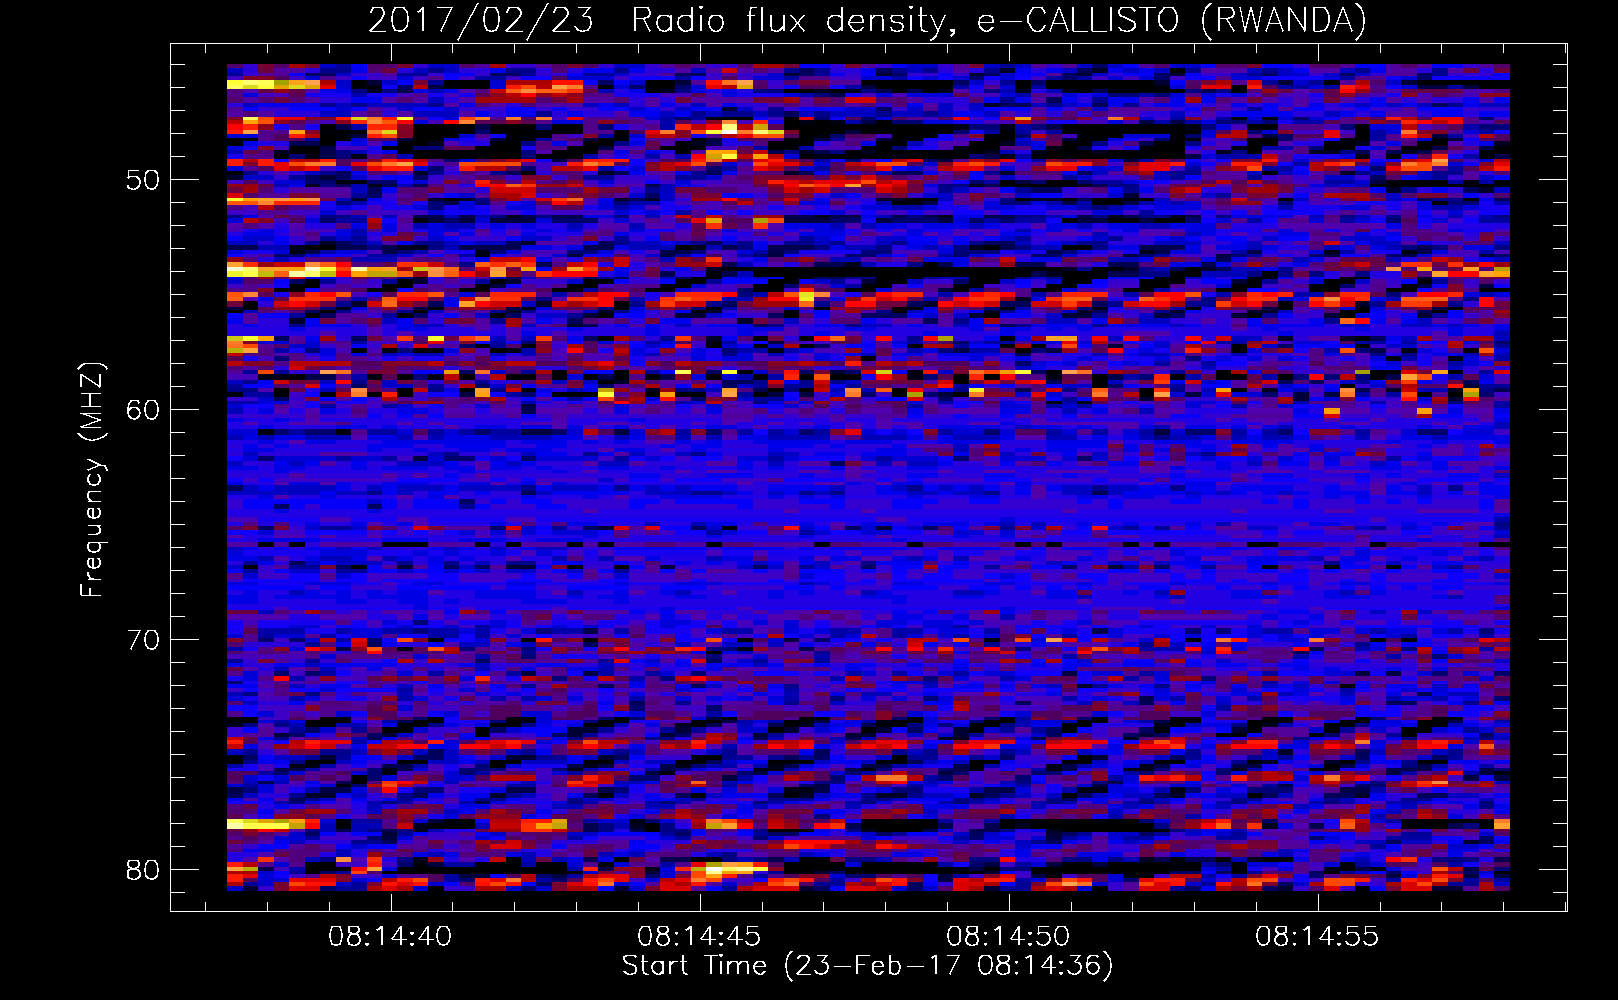Click the x-axis label "Start Time (23-Feb-17 08:14:36)"
The height and width of the screenshot is (1000, 1618).
click(867, 966)
